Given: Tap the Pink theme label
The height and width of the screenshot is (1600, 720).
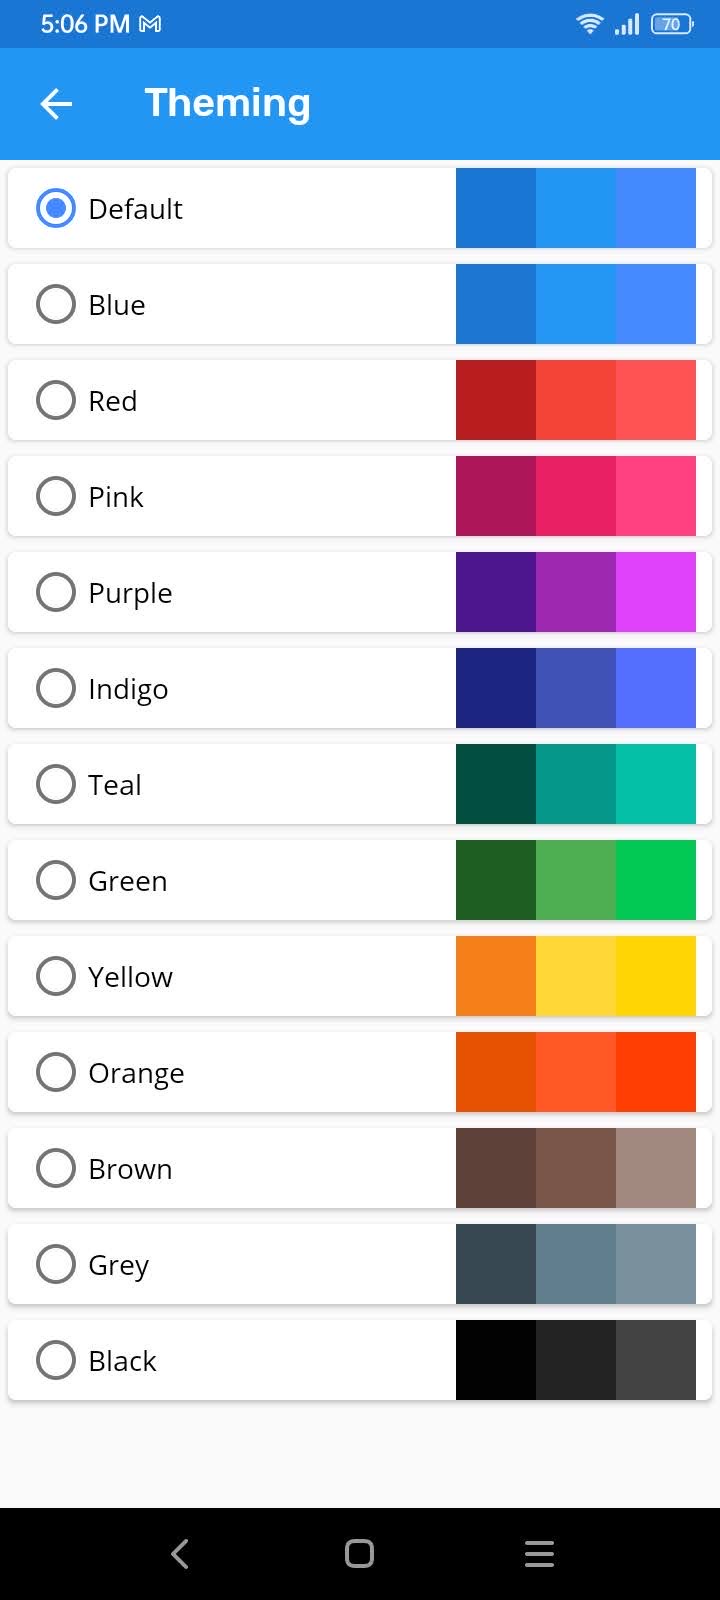Looking at the screenshot, I should click(x=116, y=497).
